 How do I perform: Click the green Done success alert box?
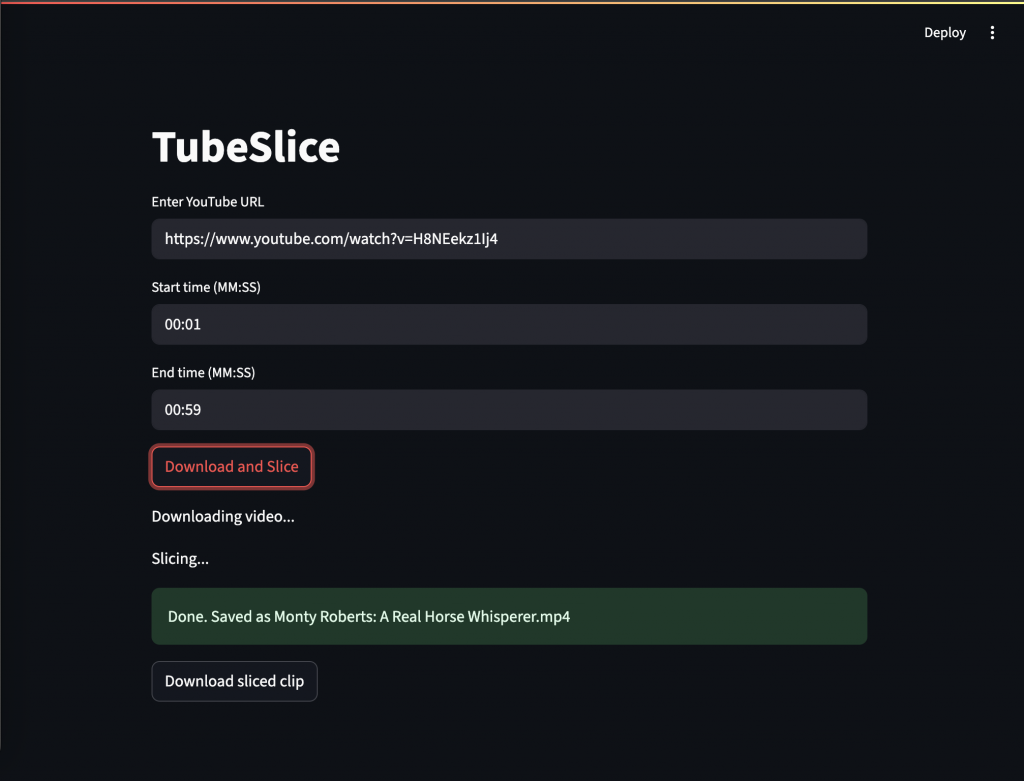[509, 616]
